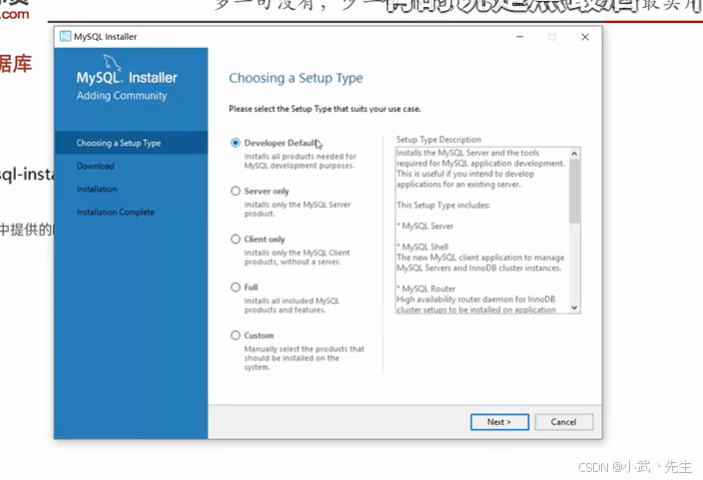Go to the Download step in sidebar
This screenshot has width=703, height=480.
click(x=95, y=166)
